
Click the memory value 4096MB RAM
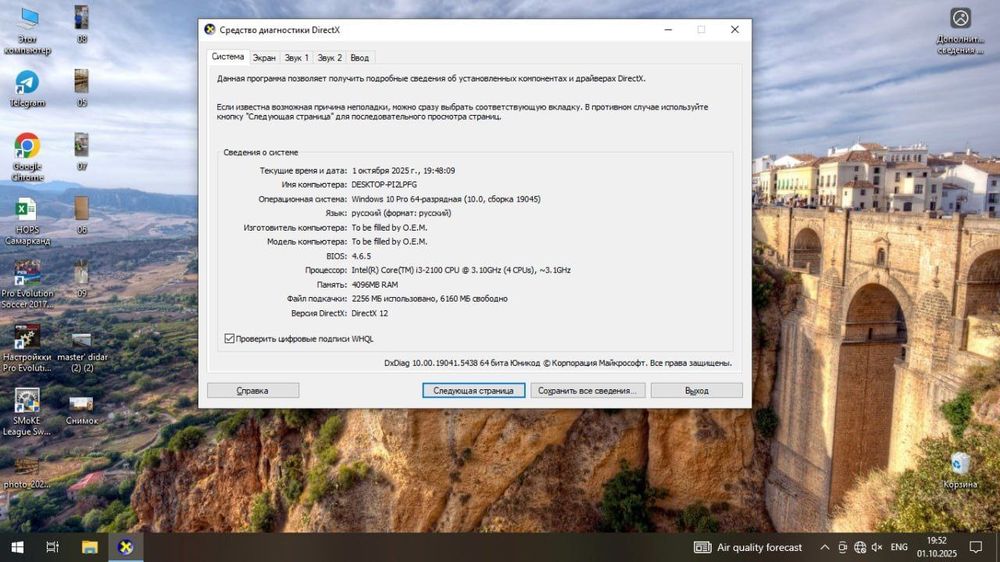[374, 285]
